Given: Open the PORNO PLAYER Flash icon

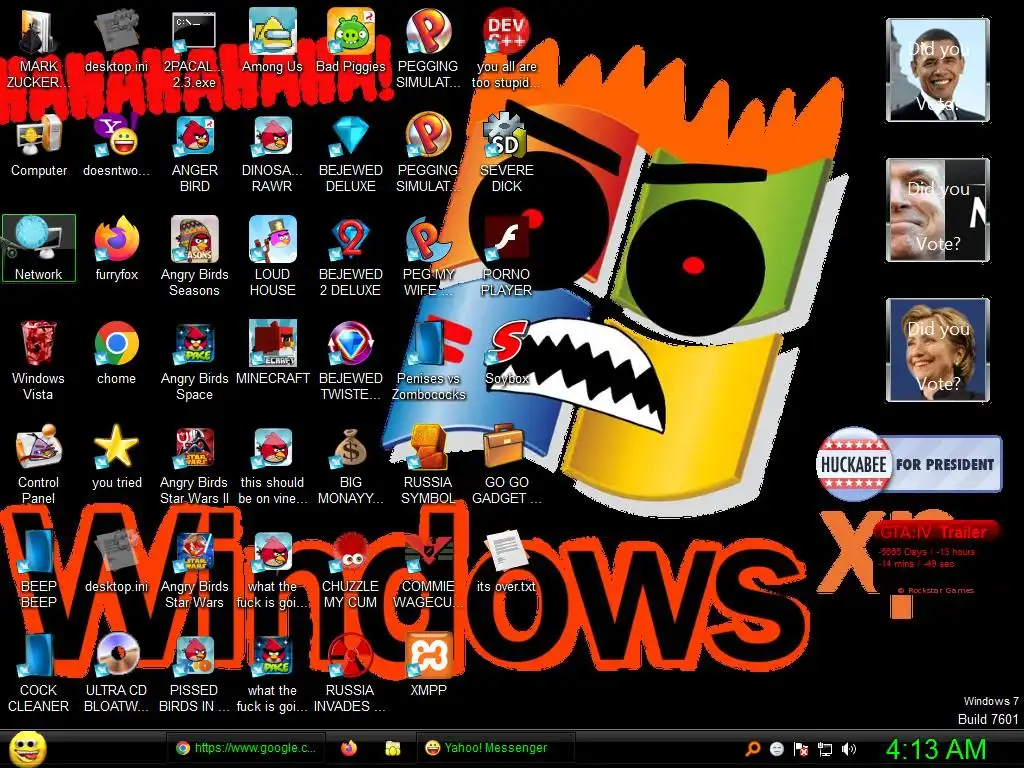Looking at the screenshot, I should tap(507, 256).
